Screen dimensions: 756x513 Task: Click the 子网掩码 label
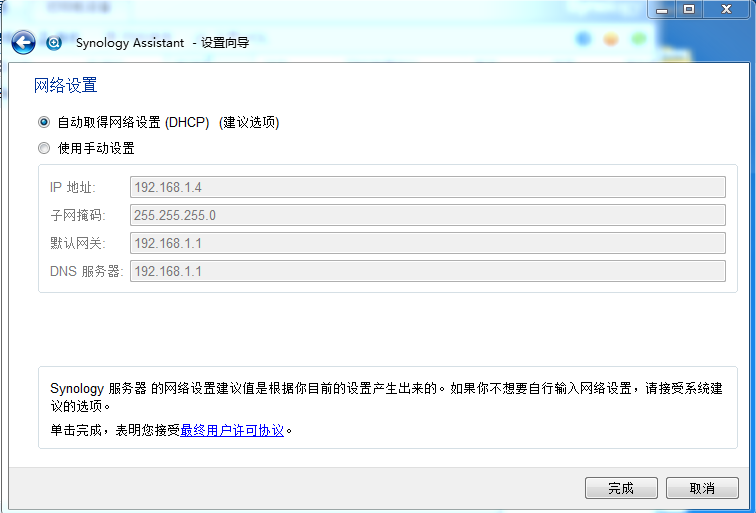click(78, 215)
